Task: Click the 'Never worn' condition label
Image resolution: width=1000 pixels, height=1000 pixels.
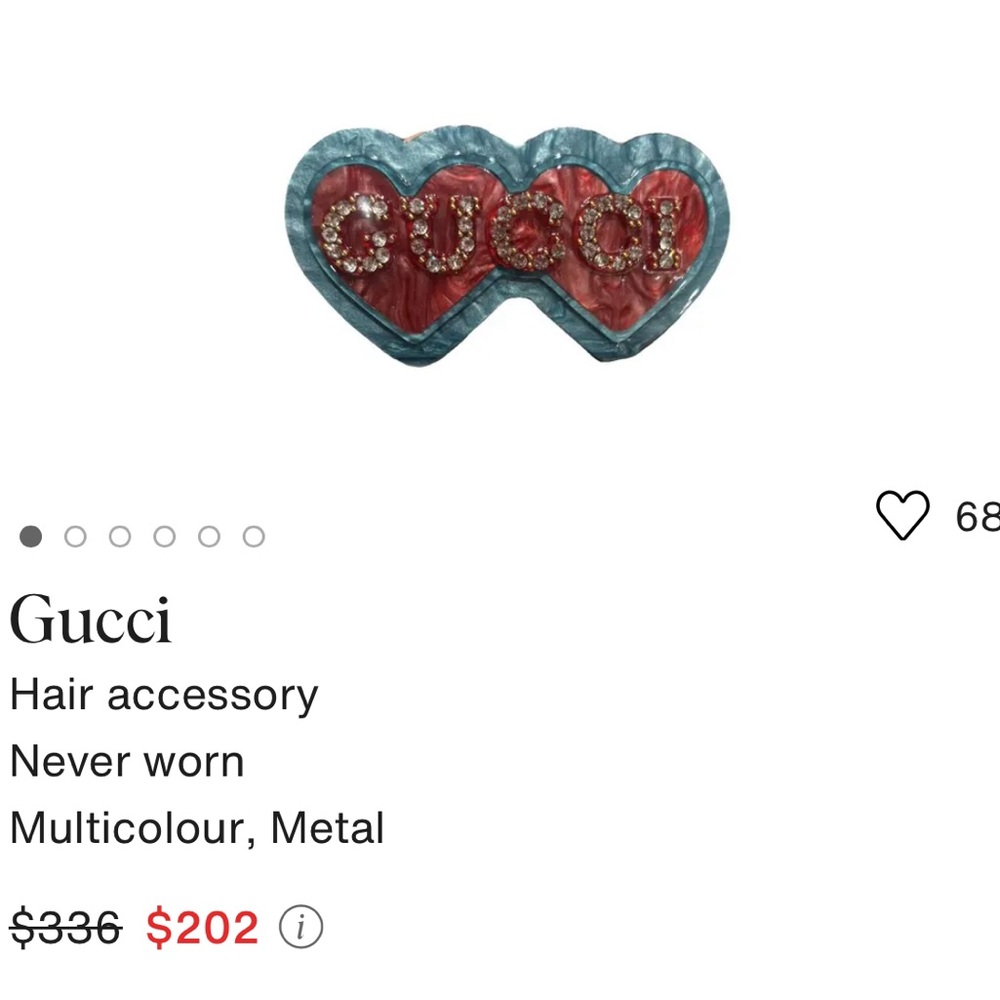Action: [x=128, y=761]
